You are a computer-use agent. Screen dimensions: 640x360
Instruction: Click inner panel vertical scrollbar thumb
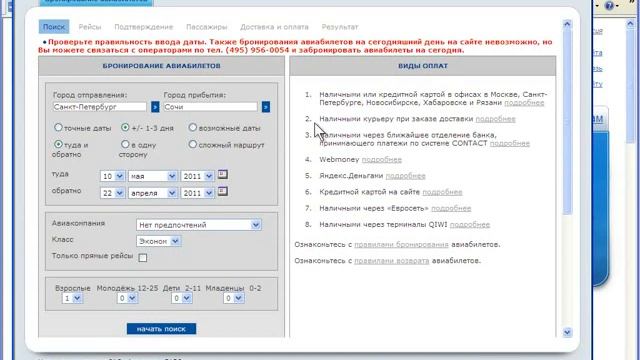pos(567,121)
